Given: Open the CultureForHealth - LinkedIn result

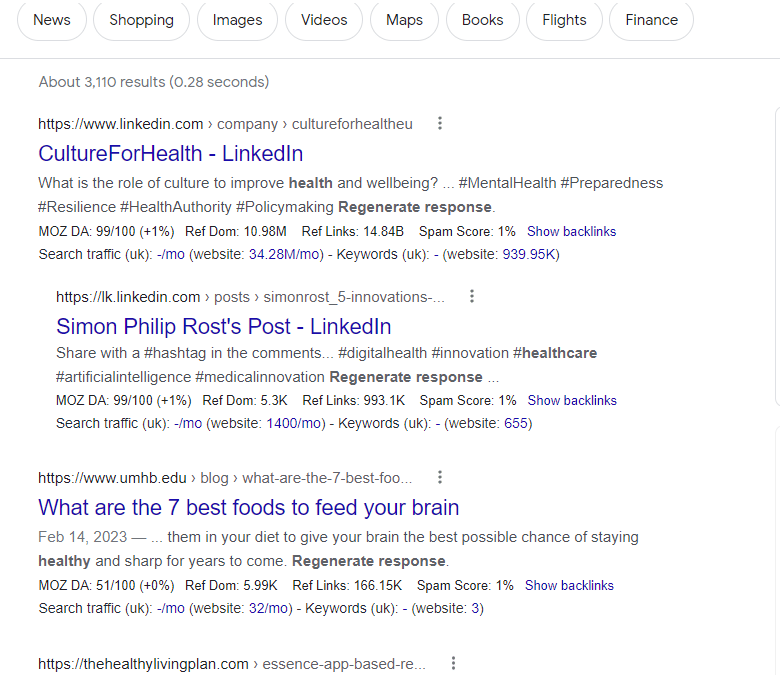Looking at the screenshot, I should (x=171, y=153).
